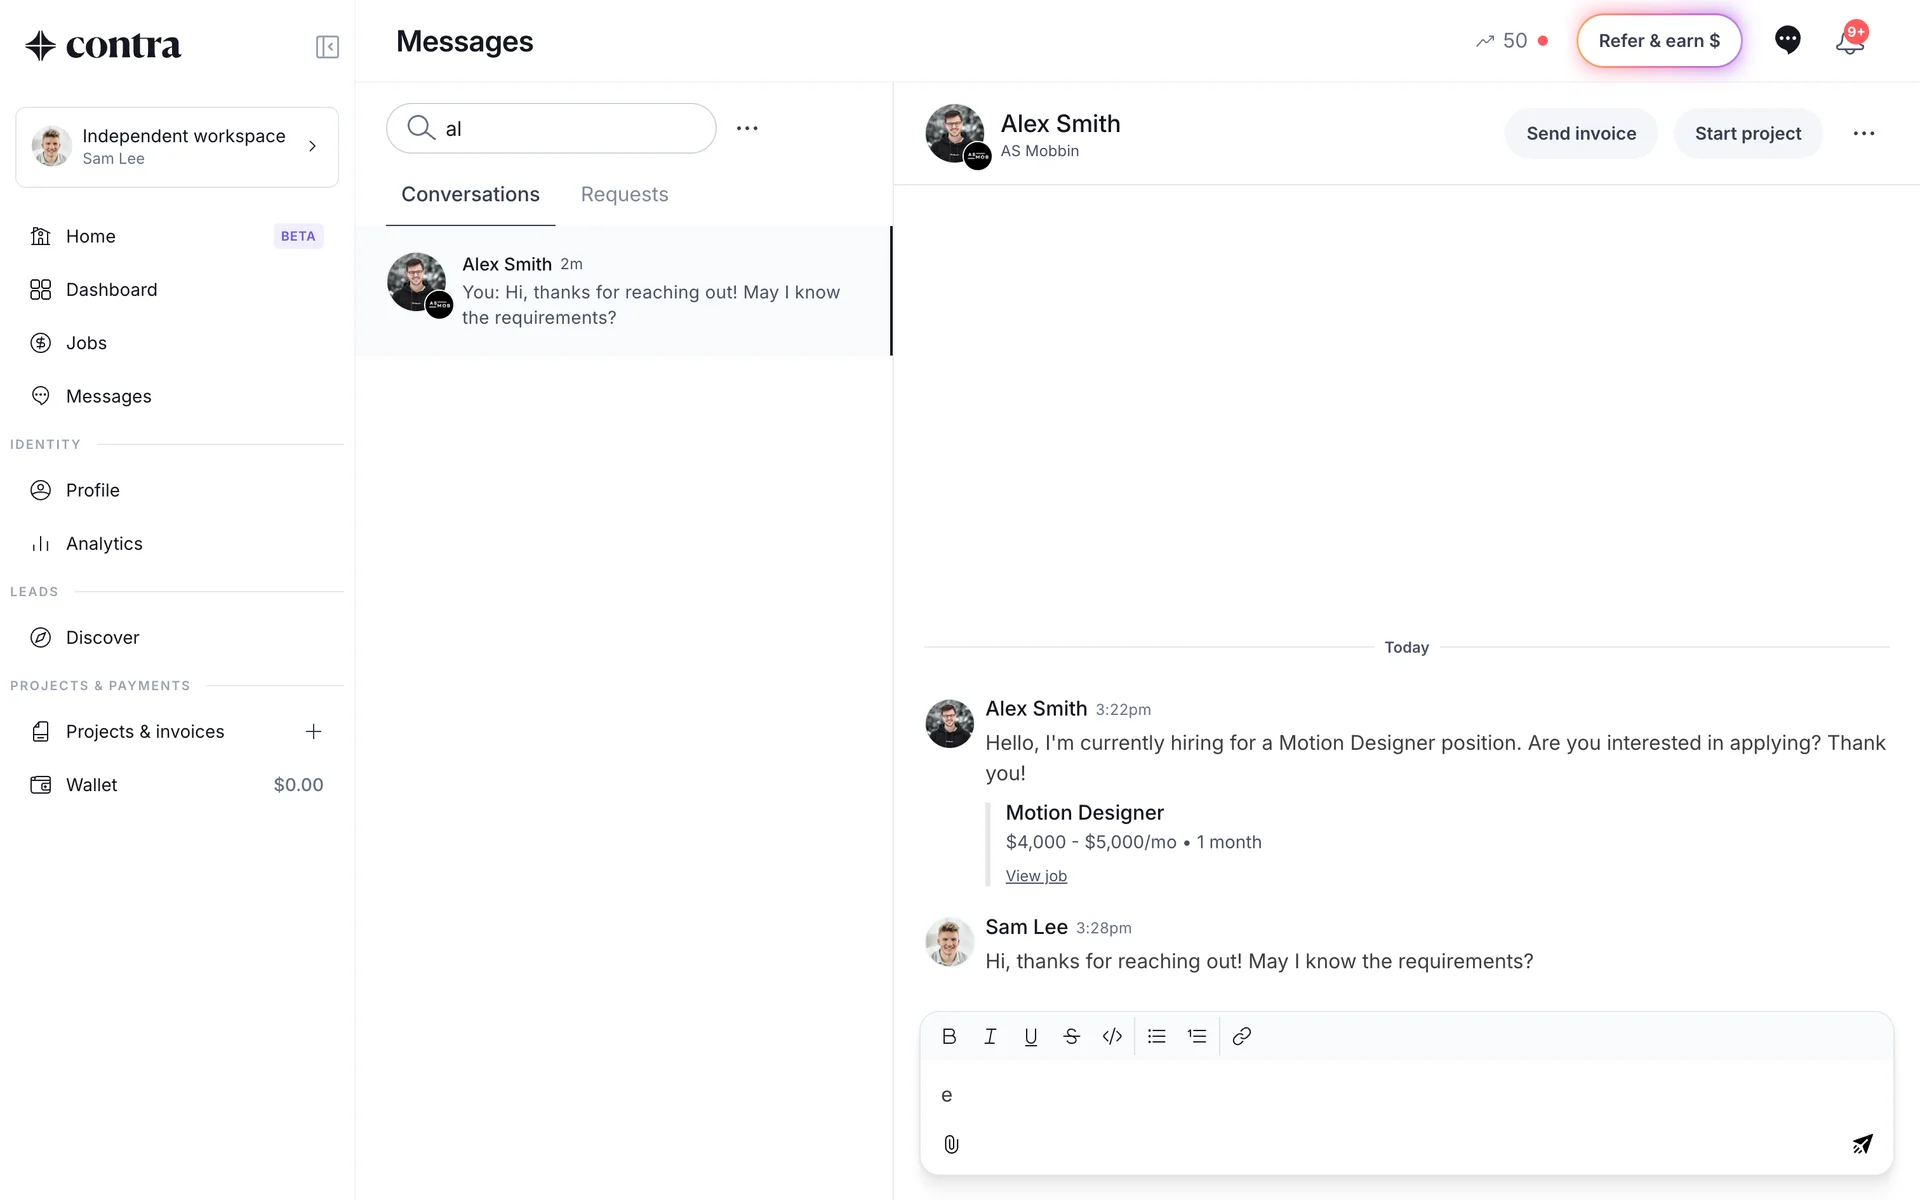1920x1200 pixels.
Task: Insert code block formatting
Action: tap(1112, 1036)
